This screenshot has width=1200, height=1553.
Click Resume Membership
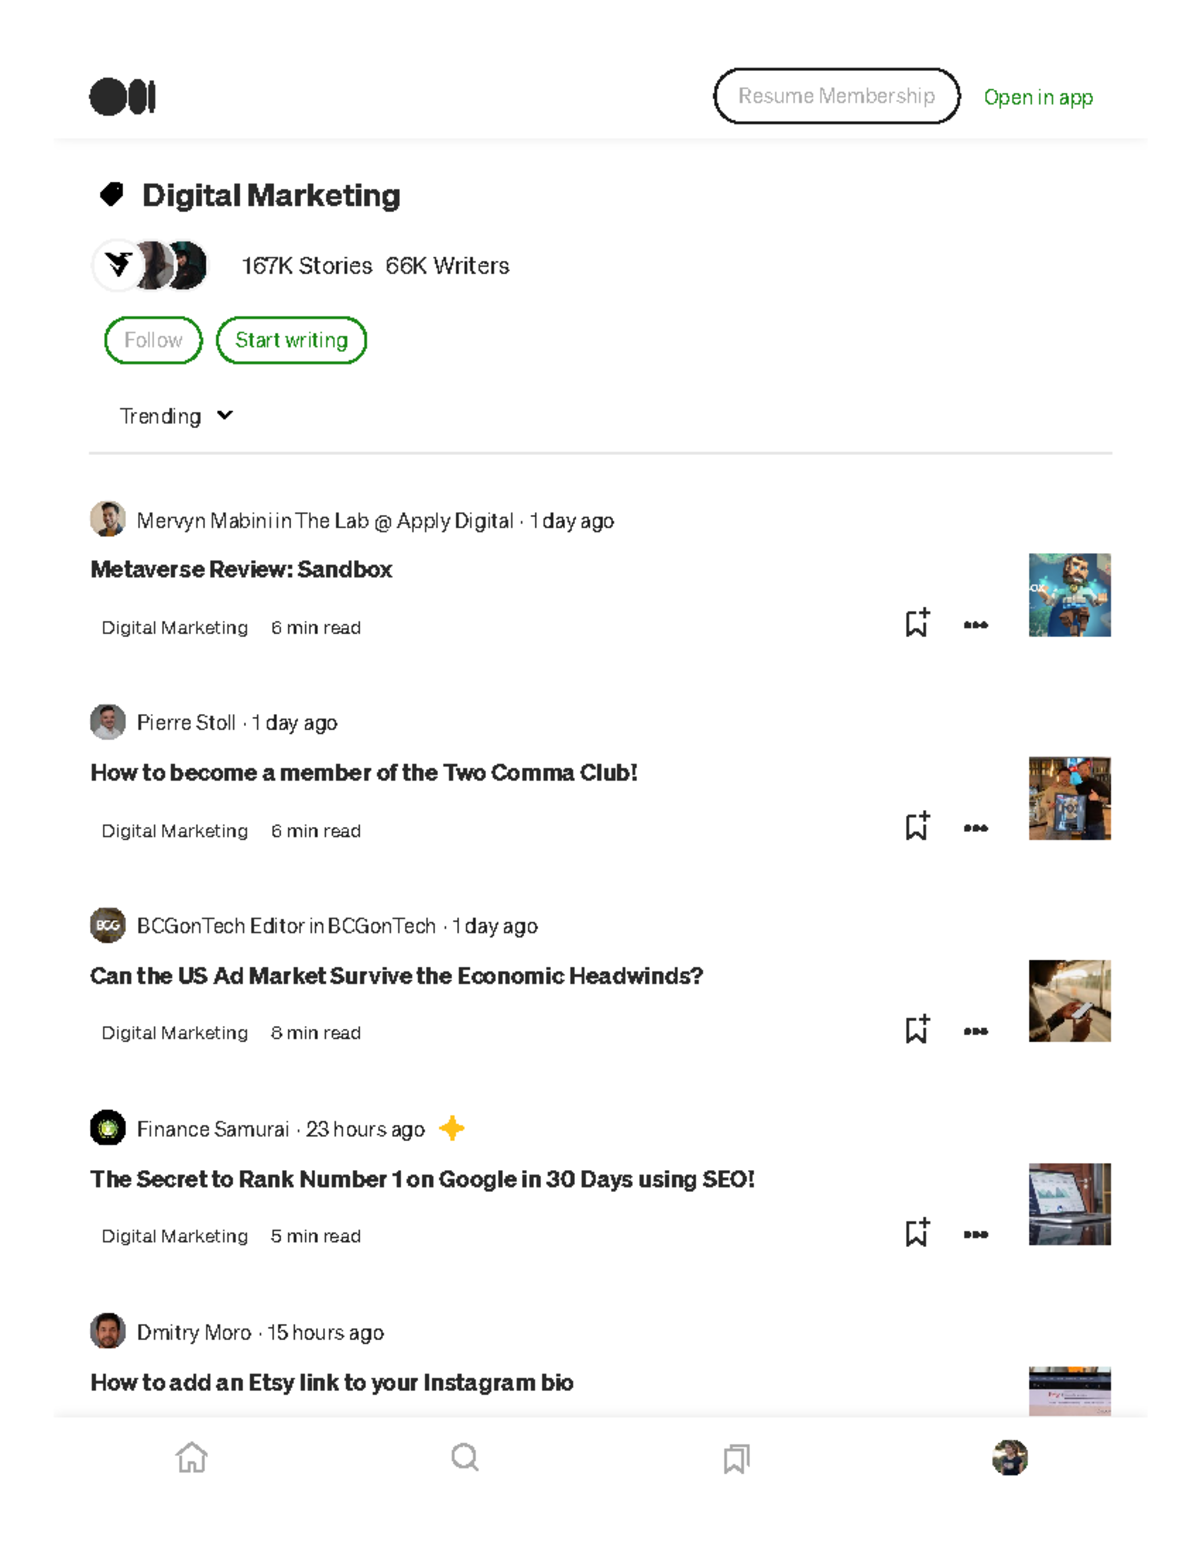pos(836,96)
